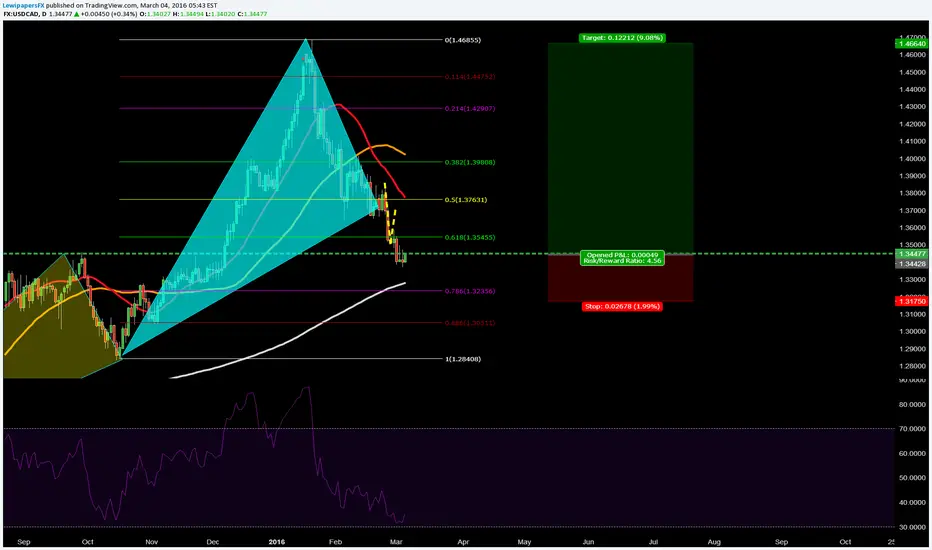Click the 80.0000 RSI axis label
932x550 pixels.
[x=912, y=404]
